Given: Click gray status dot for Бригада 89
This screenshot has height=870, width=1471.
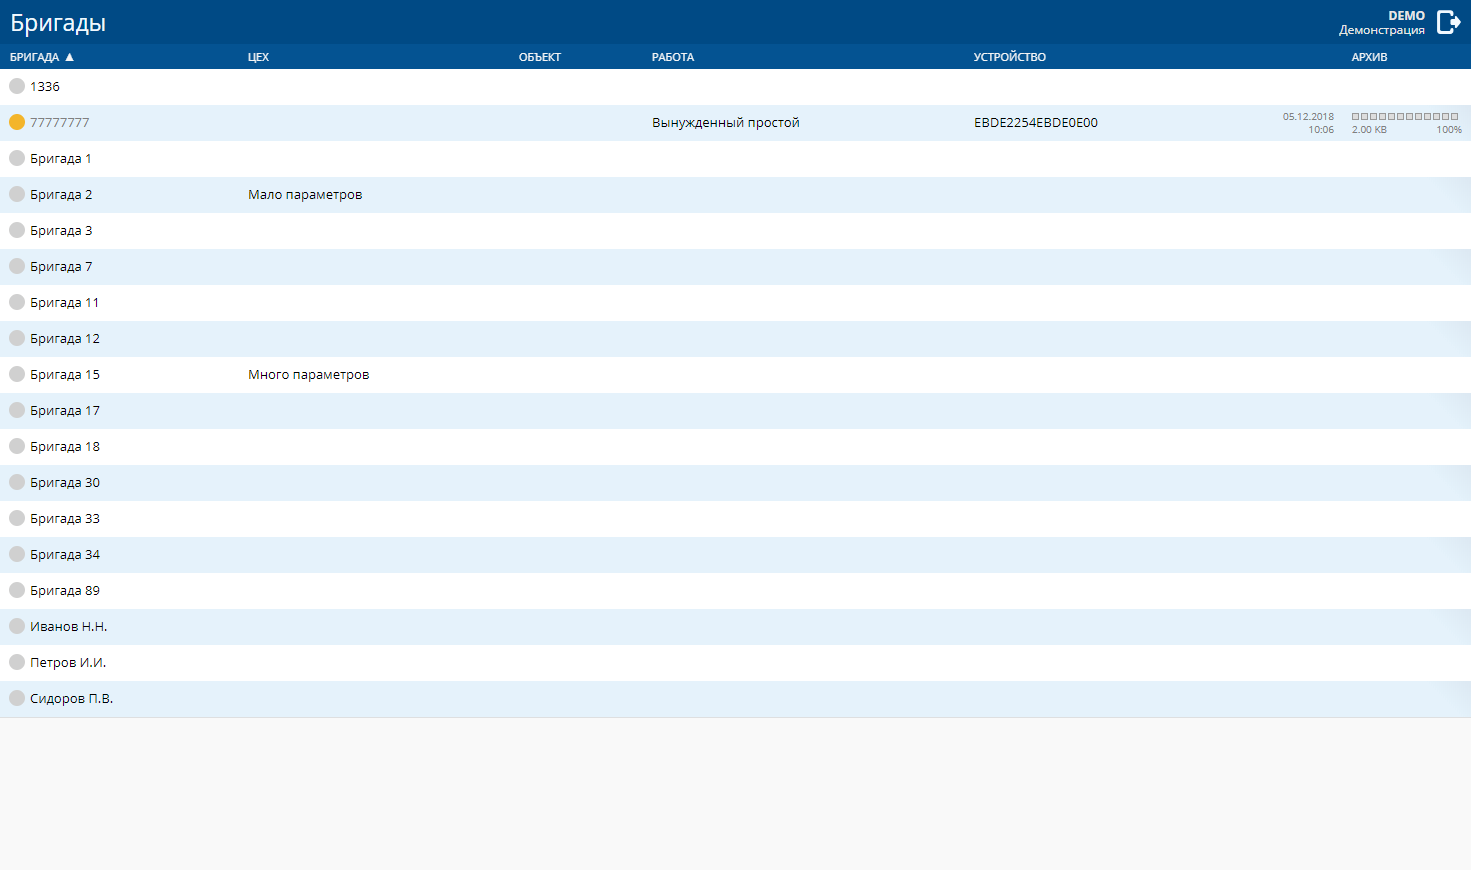Looking at the screenshot, I should [x=17, y=590].
